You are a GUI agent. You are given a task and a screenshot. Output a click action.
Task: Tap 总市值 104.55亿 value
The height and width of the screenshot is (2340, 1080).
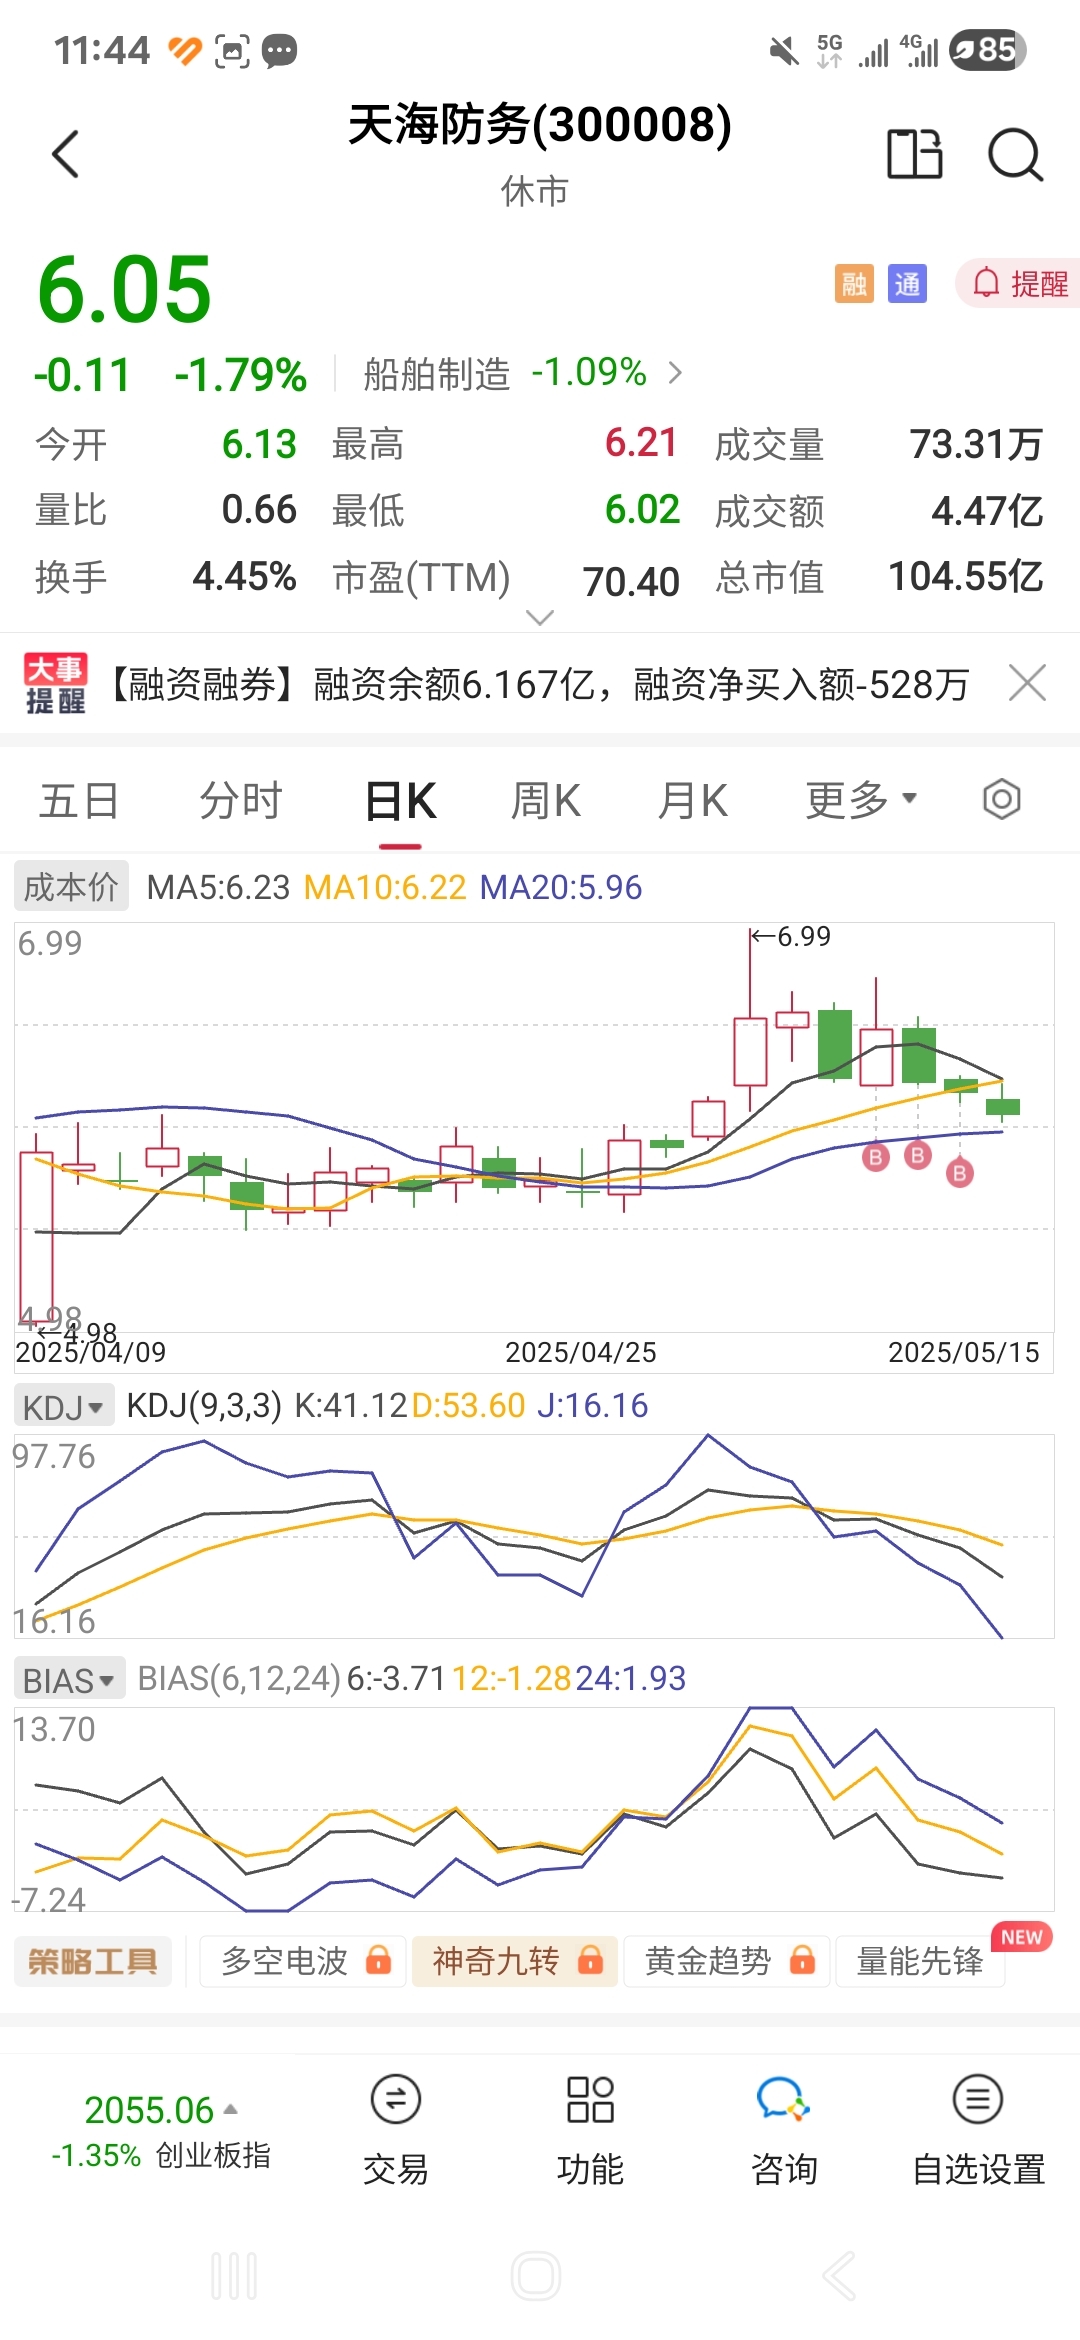(x=966, y=577)
